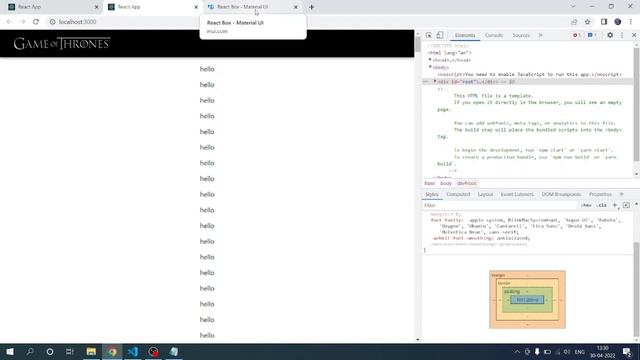Open the Elements tab in DevTools
The height and width of the screenshot is (360, 640).
click(465, 36)
